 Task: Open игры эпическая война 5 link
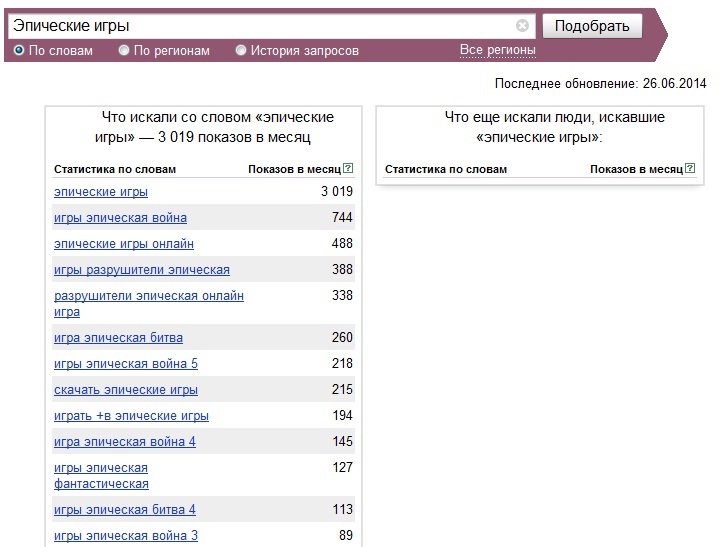click(x=126, y=364)
